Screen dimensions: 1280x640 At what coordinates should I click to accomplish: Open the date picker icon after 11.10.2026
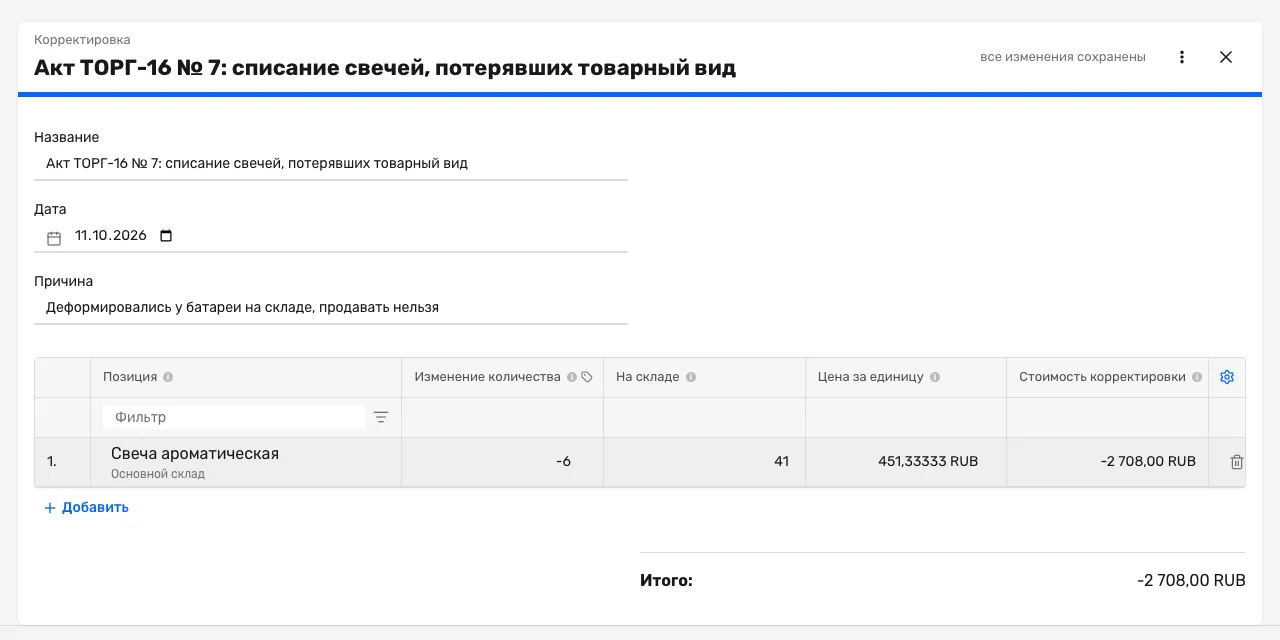(x=166, y=236)
